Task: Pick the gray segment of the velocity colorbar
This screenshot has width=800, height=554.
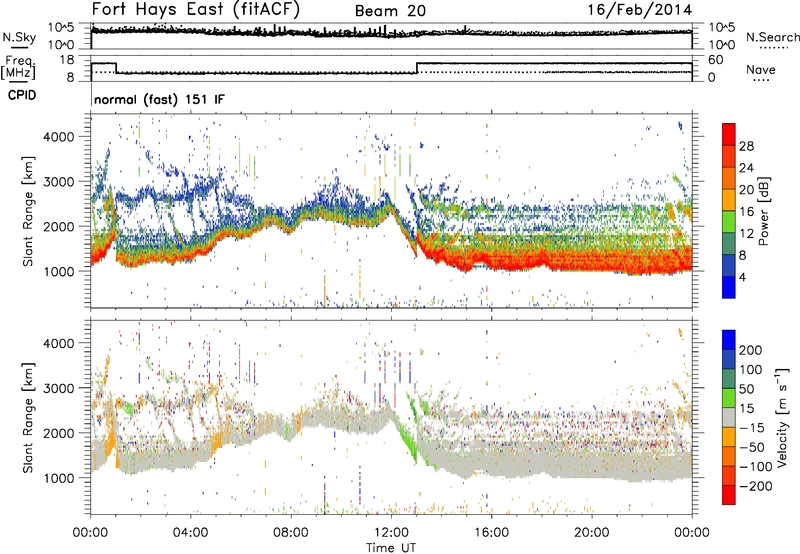Action: (729, 417)
